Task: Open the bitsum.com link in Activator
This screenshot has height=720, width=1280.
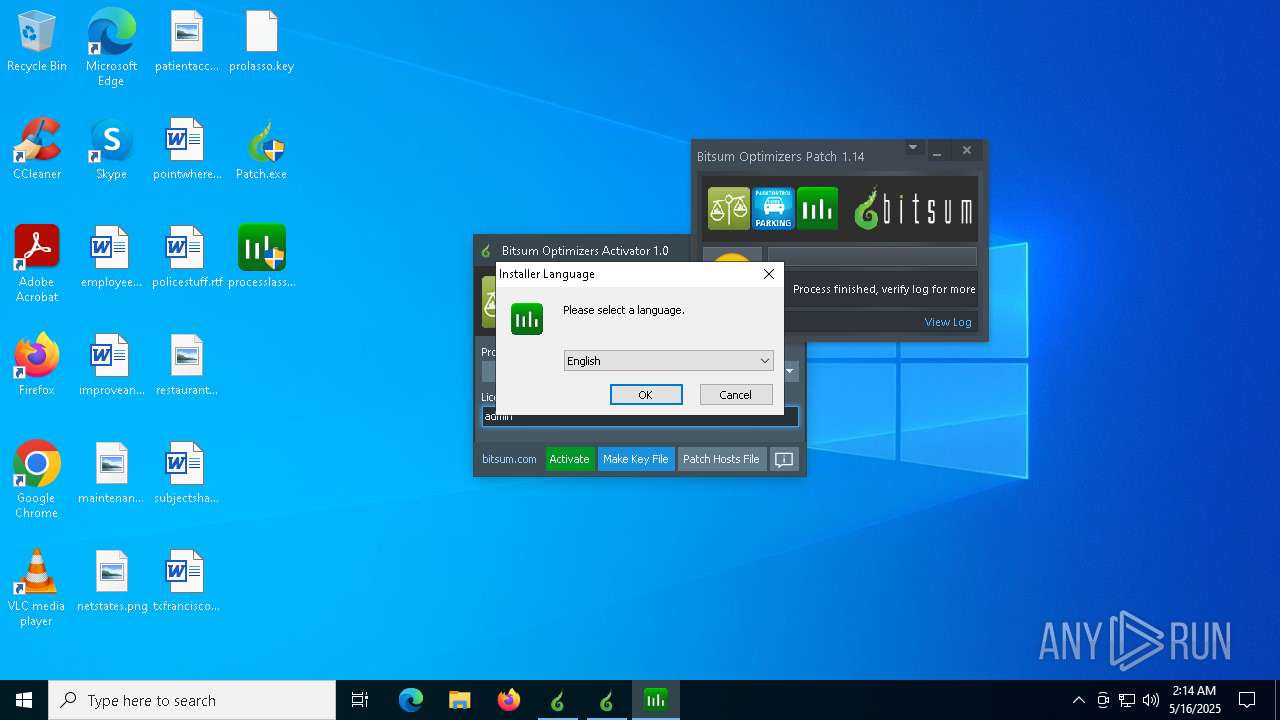Action: 509,459
